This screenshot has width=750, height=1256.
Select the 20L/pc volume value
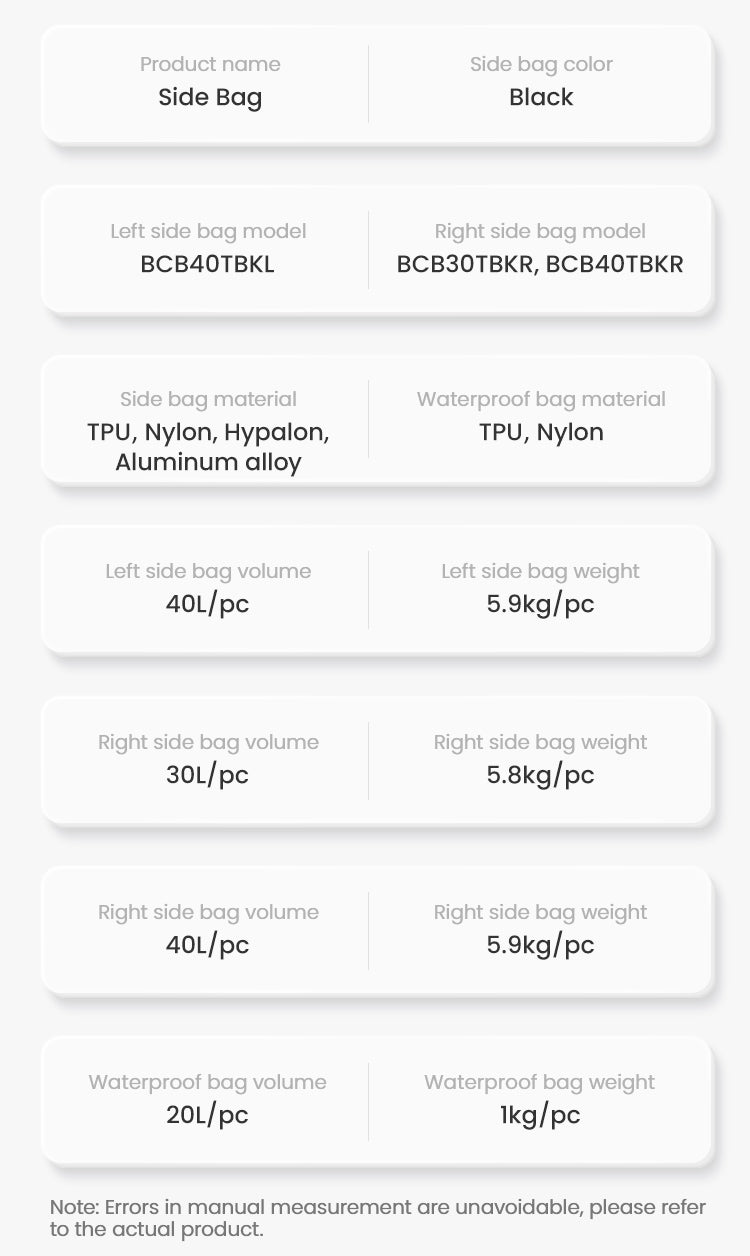[208, 1116]
